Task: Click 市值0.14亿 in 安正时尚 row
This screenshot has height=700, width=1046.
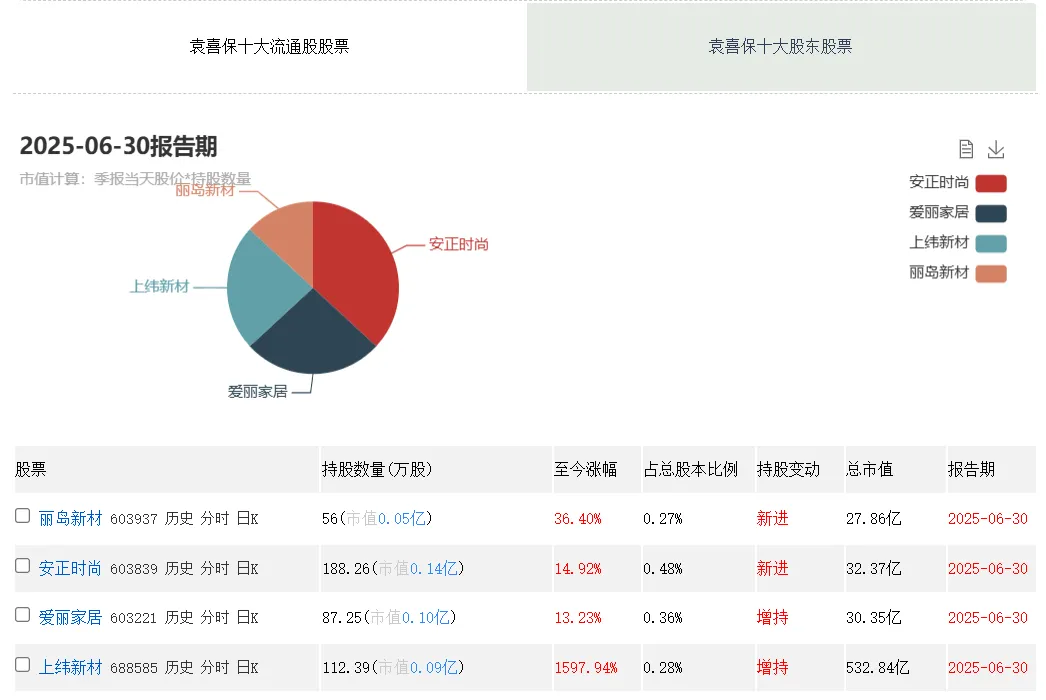Action: [419, 569]
